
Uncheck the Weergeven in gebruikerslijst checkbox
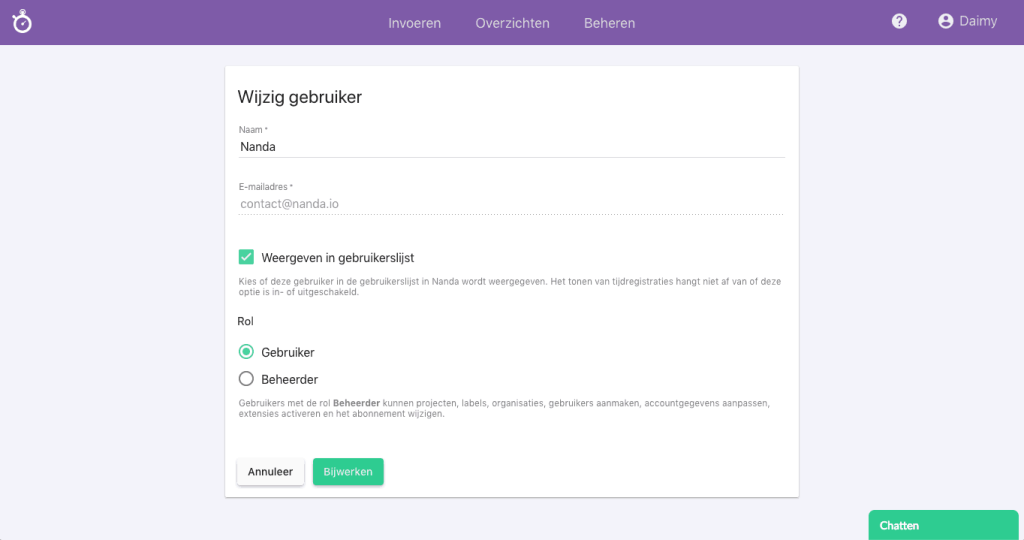pyautogui.click(x=246, y=257)
